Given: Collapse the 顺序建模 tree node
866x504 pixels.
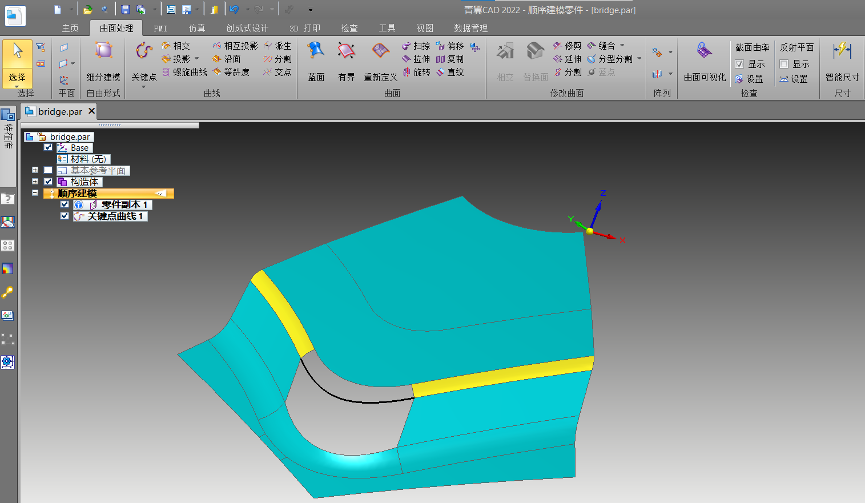Looking at the screenshot, I should point(35,193).
